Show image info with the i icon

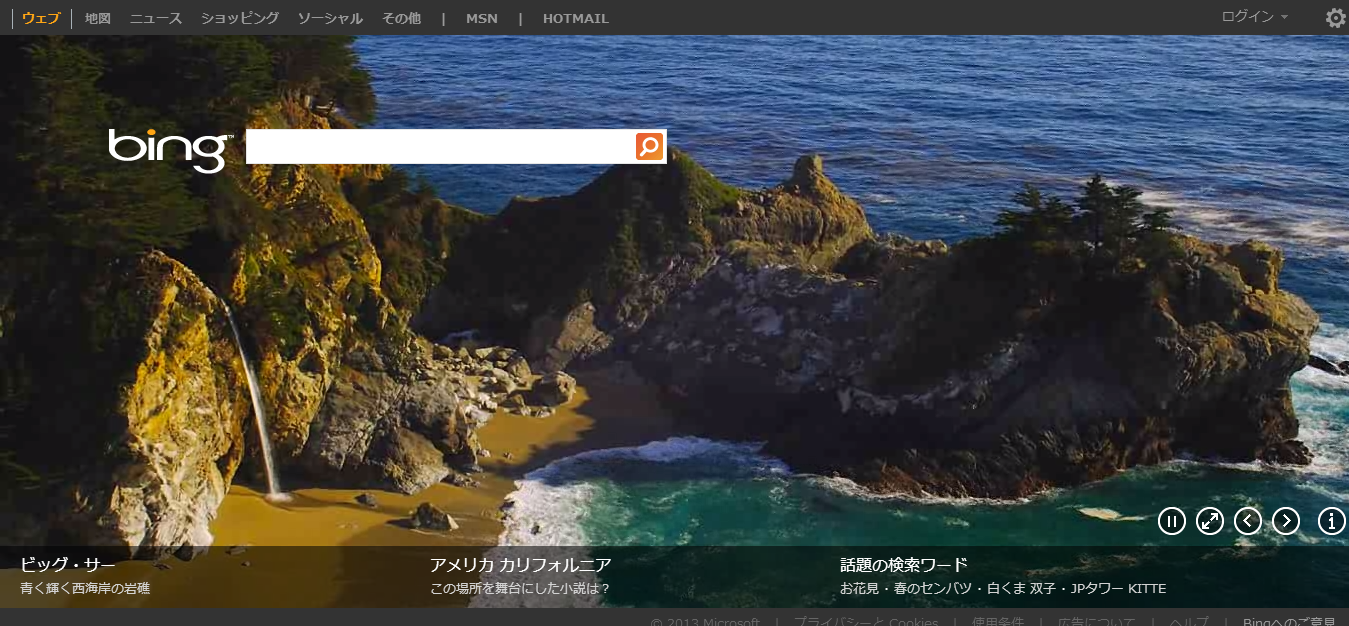click(1332, 521)
